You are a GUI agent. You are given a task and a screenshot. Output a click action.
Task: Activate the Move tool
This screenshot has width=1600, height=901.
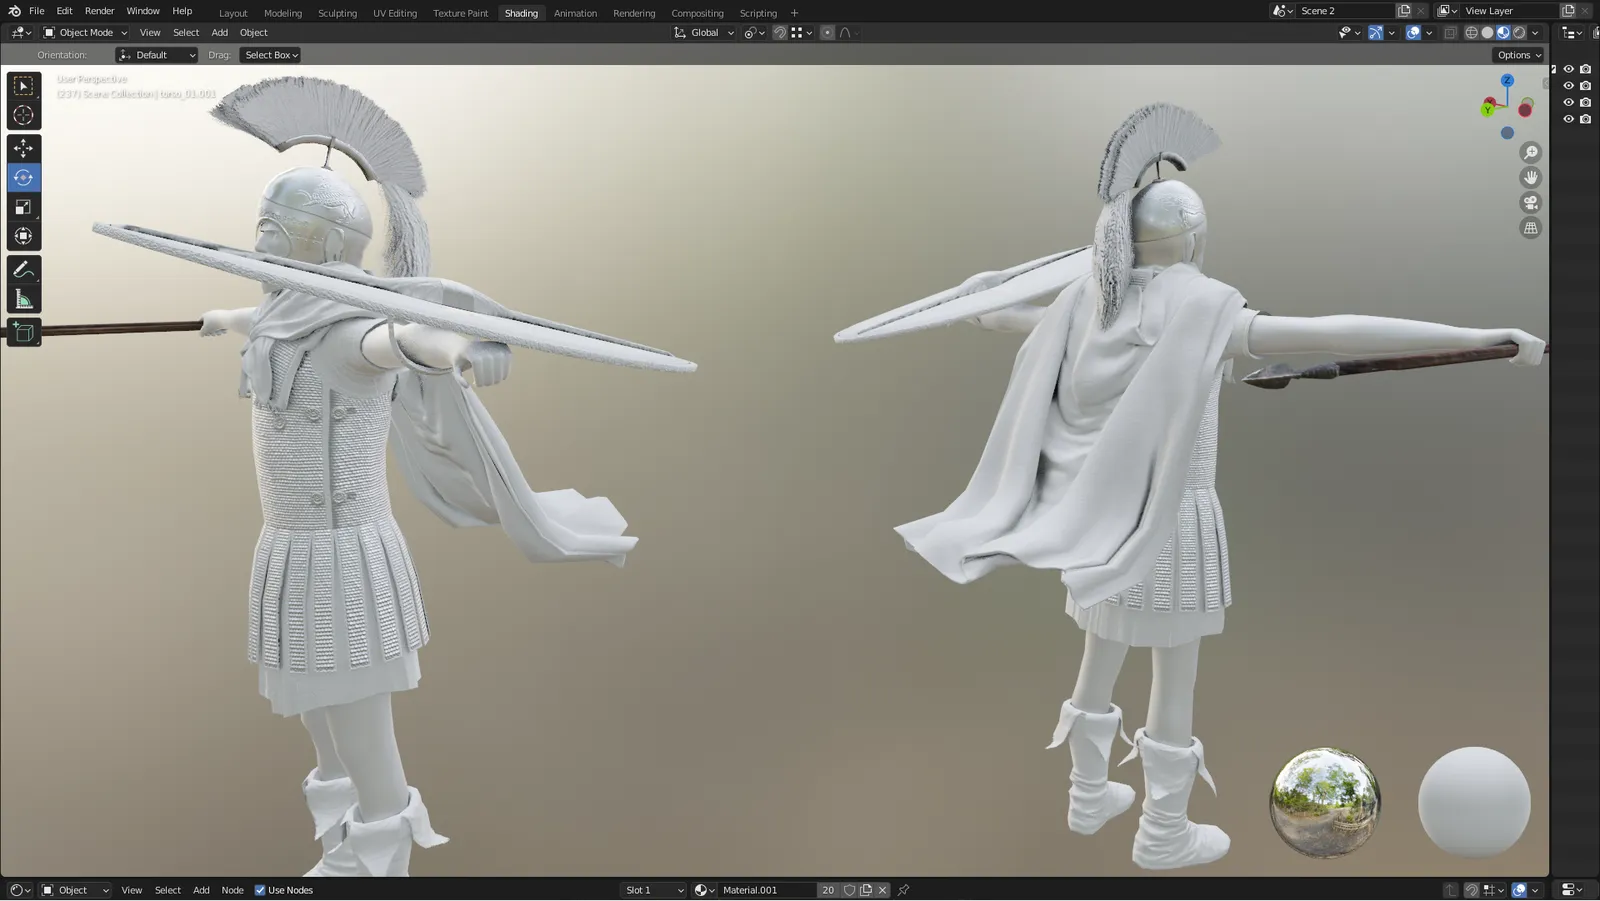23,148
